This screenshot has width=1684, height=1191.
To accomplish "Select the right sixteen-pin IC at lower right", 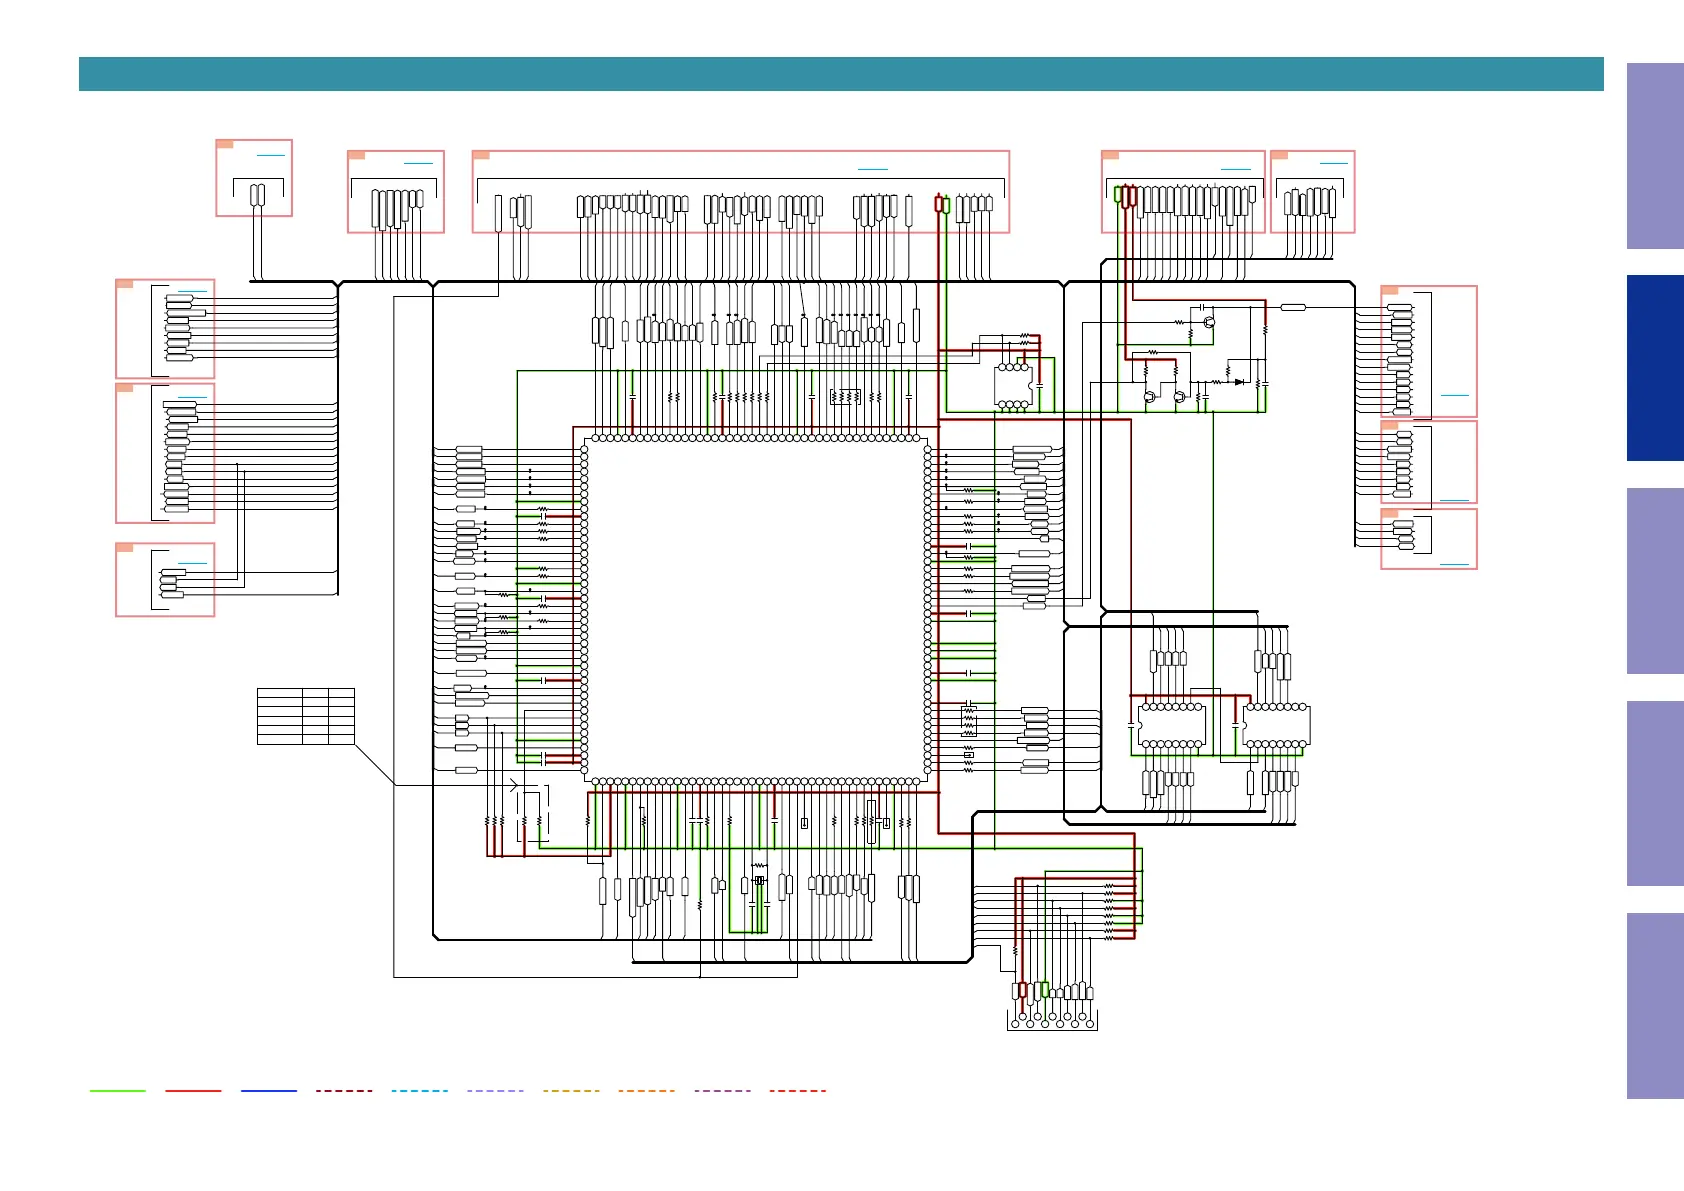I will tap(1276, 725).
